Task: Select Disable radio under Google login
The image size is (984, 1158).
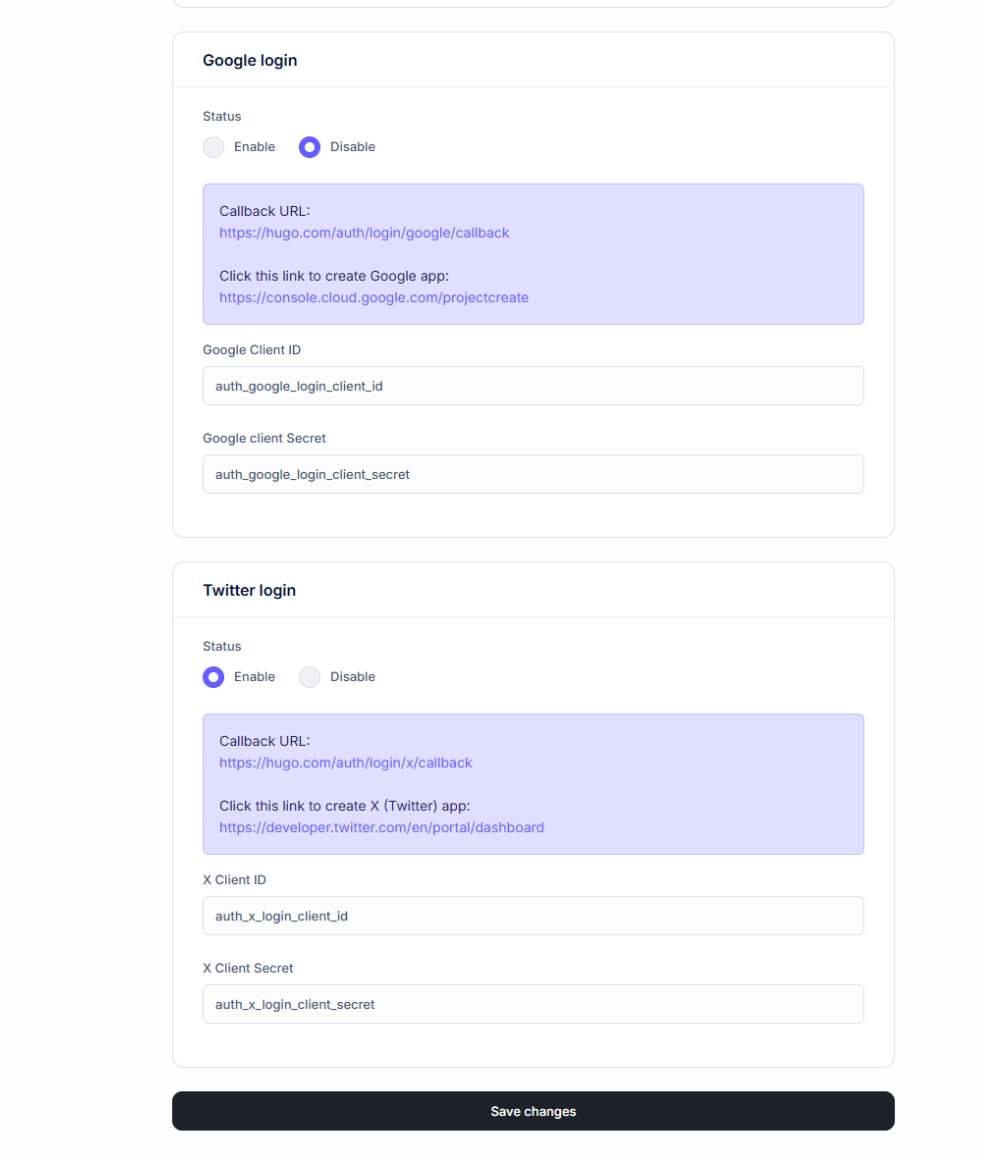Action: click(310, 147)
